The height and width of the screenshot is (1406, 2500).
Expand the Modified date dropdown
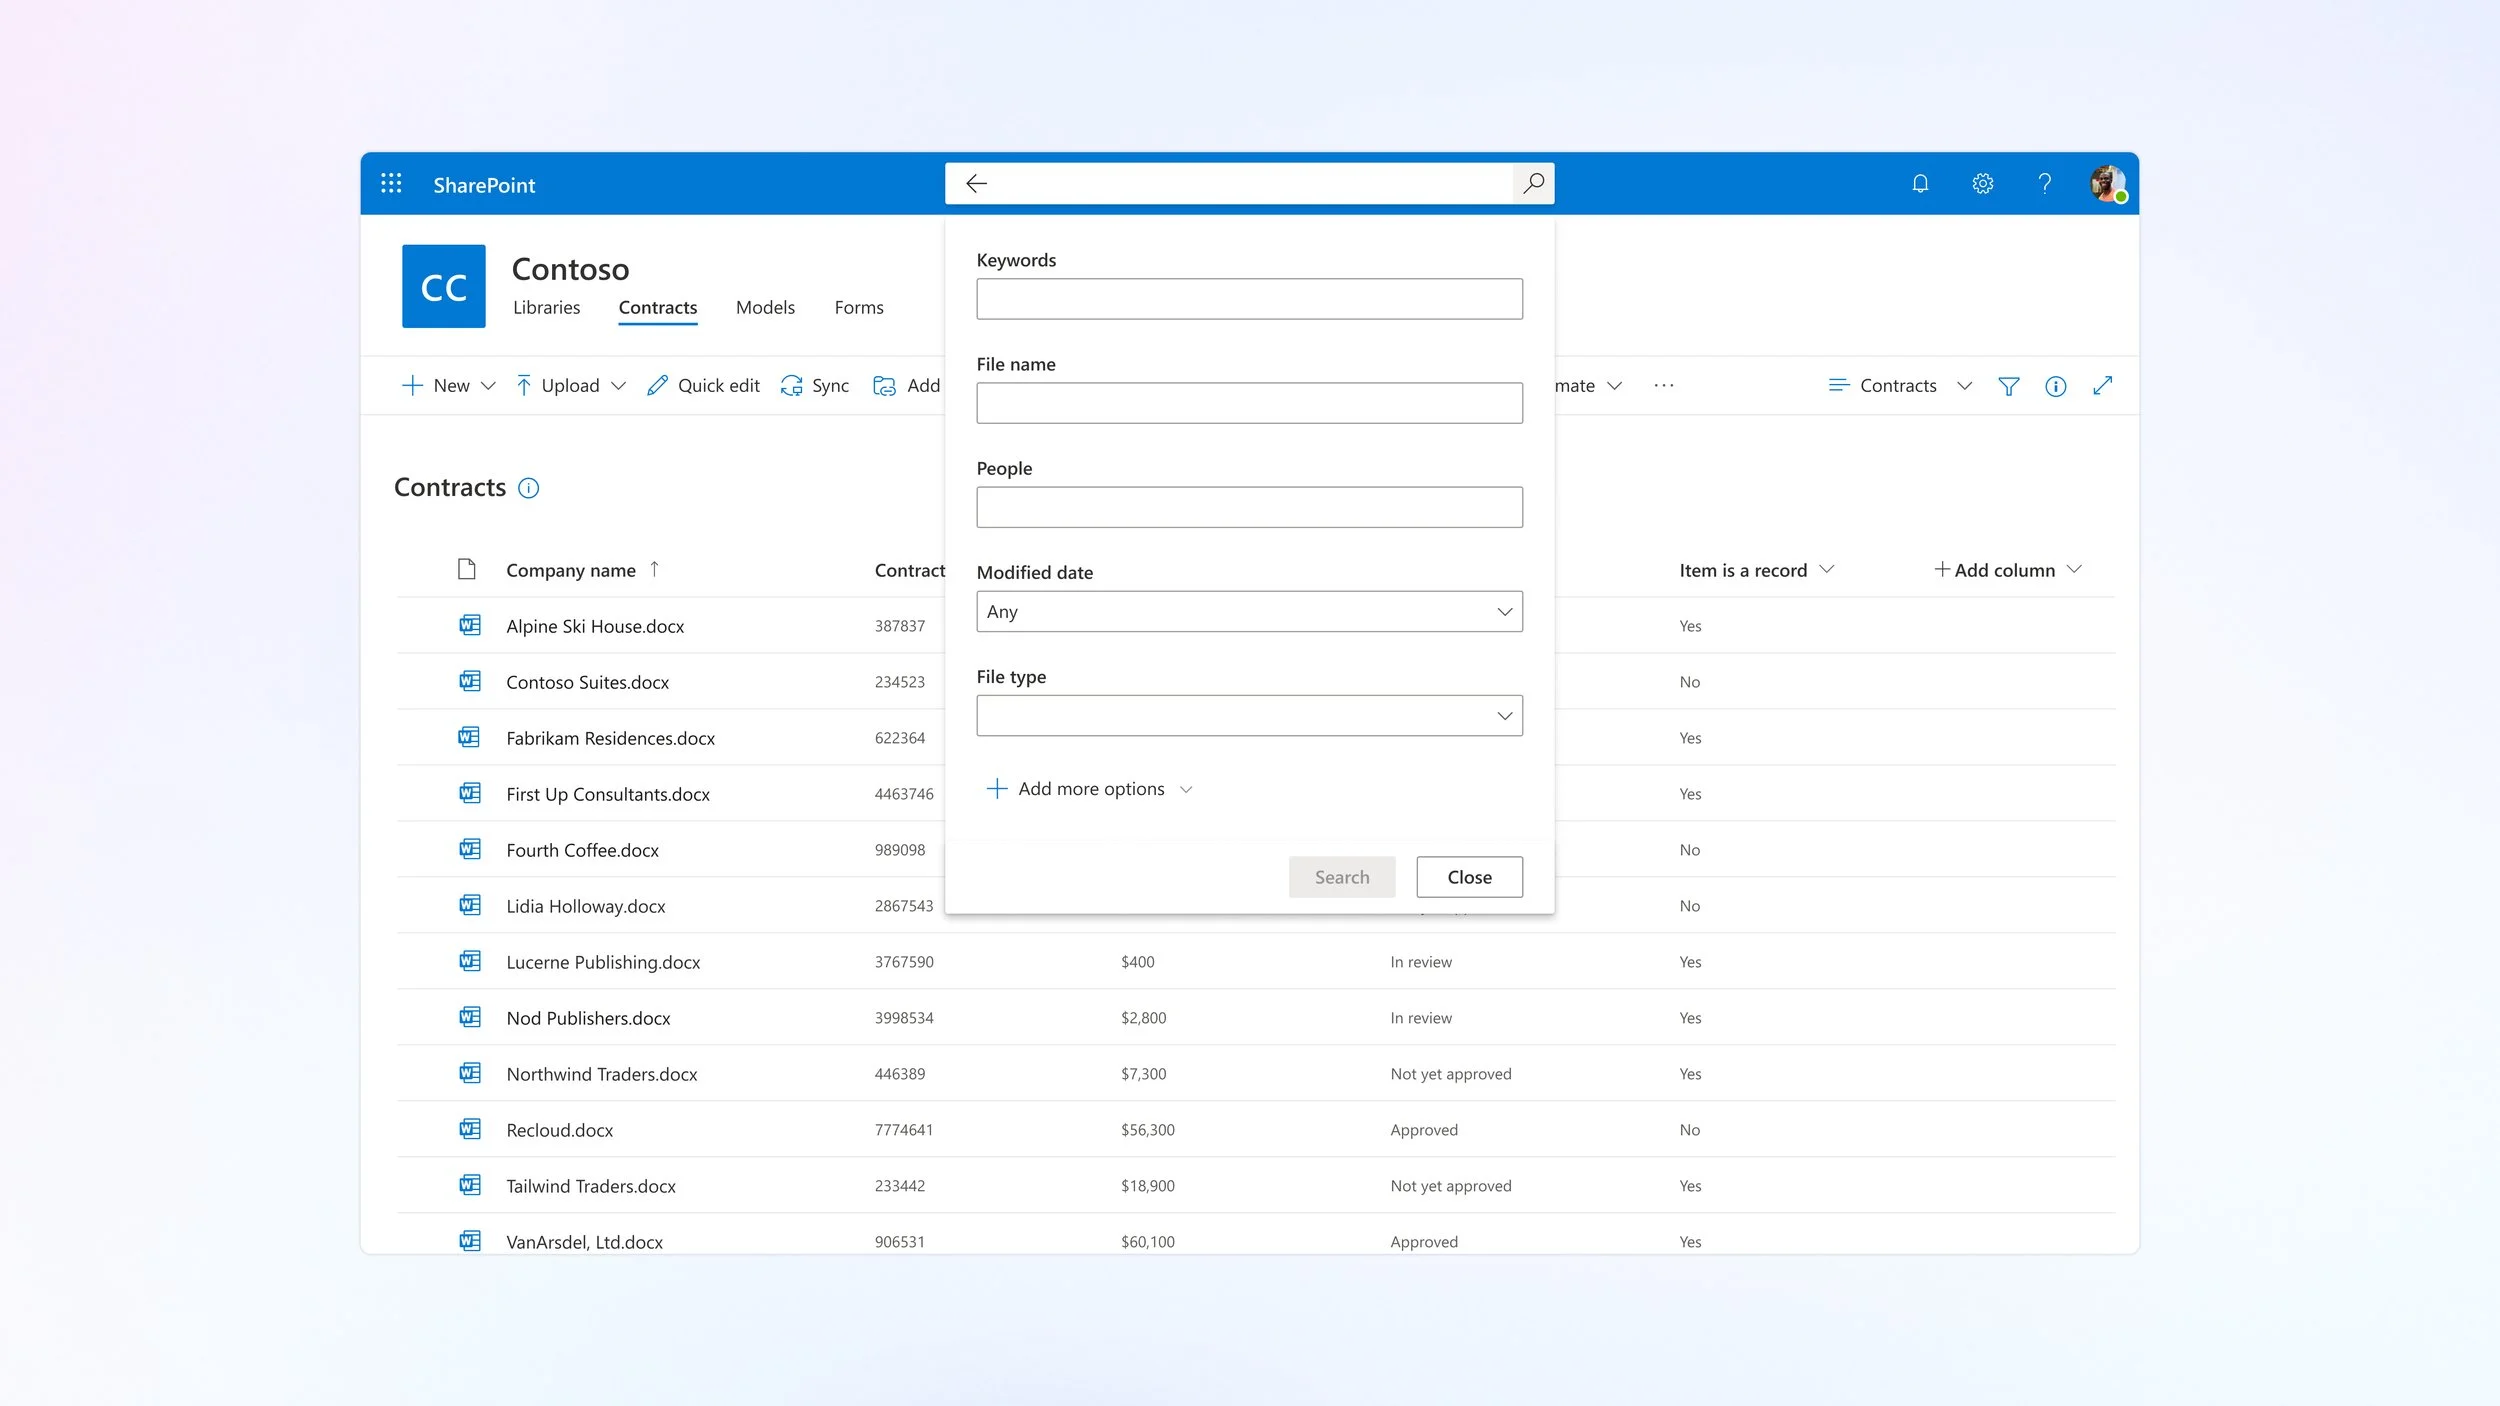coord(1249,611)
